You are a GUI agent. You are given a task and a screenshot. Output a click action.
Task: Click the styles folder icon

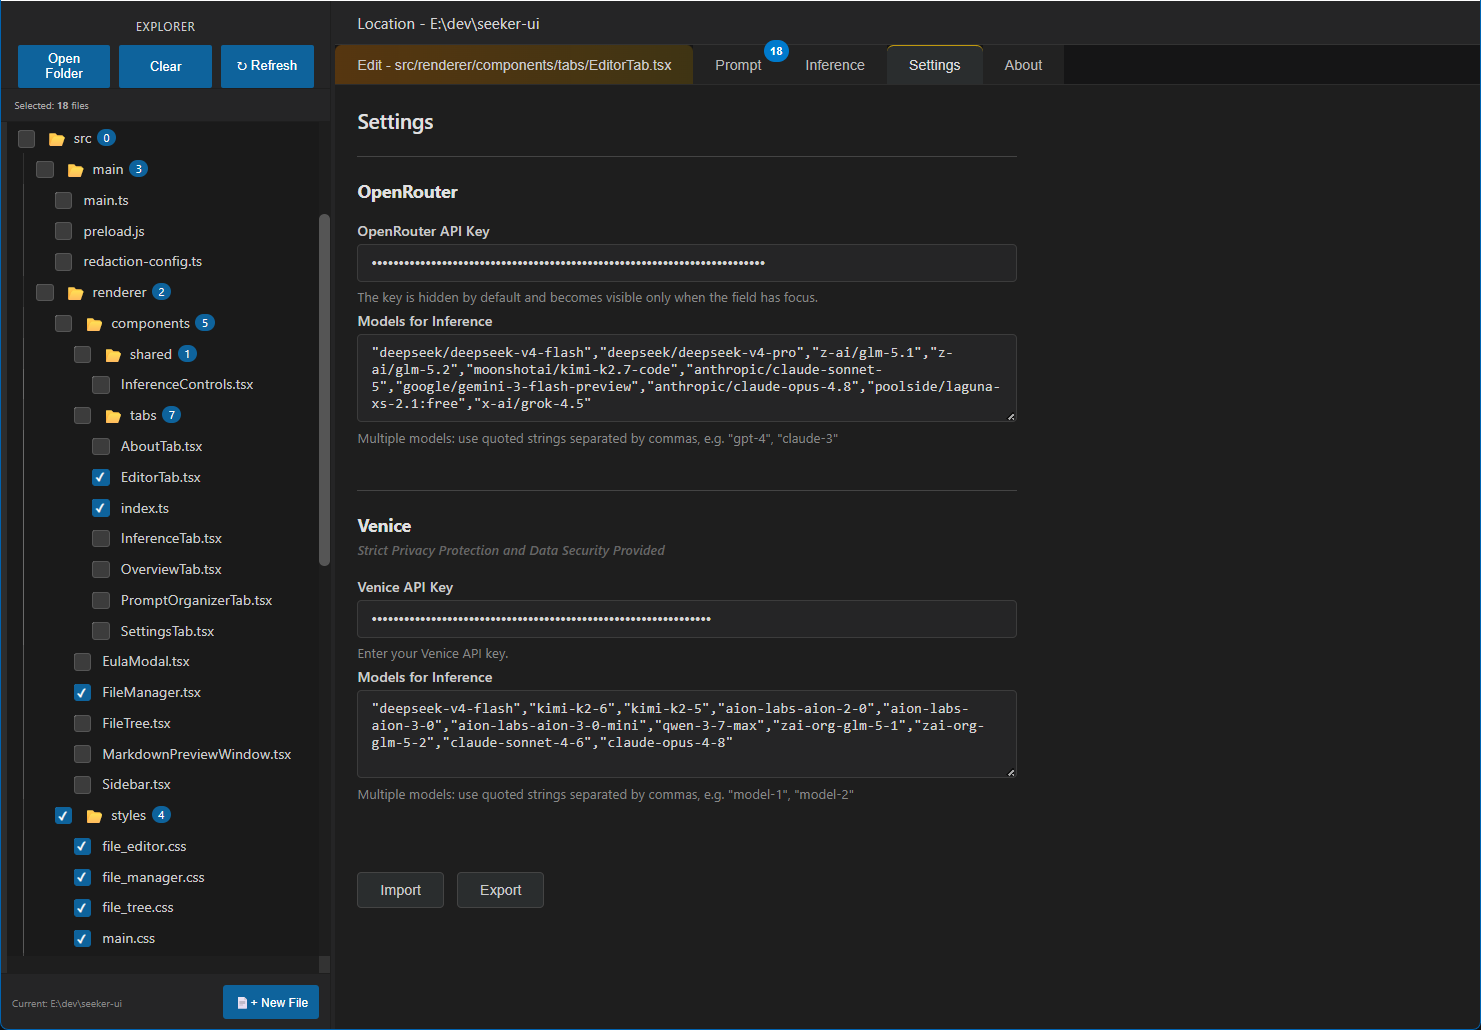tap(94, 816)
